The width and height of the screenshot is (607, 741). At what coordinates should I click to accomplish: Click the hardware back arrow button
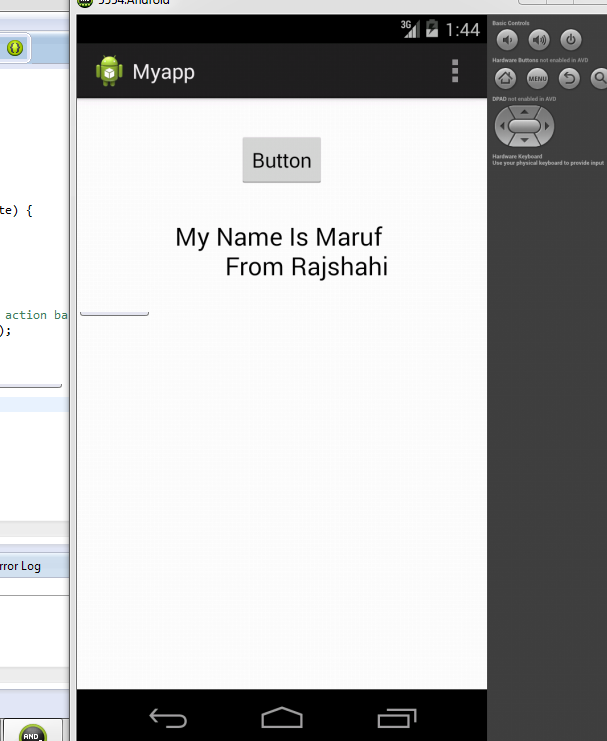569,78
